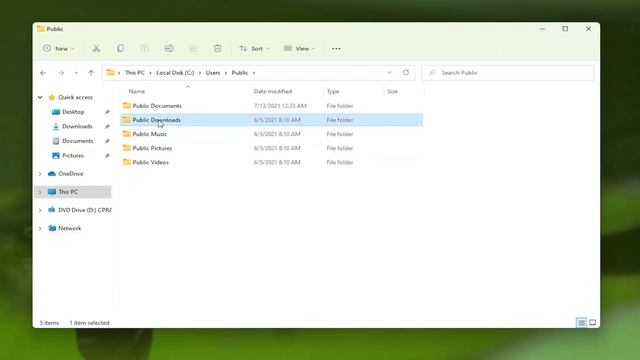Go up one folder level arrow

[91, 73]
